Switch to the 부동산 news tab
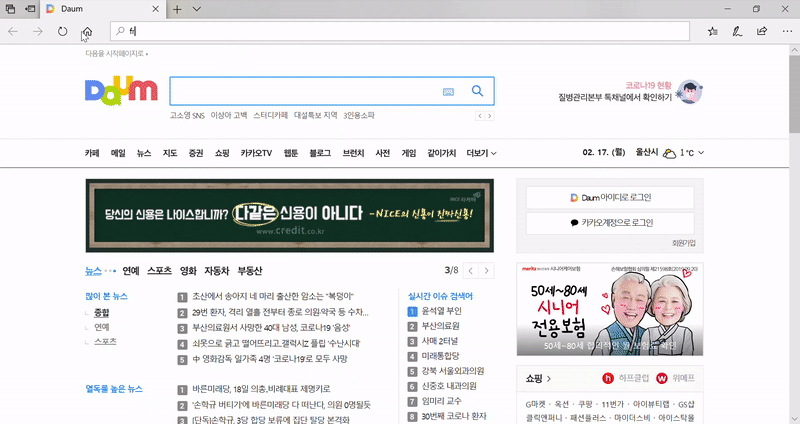The image size is (800, 424). point(250,271)
